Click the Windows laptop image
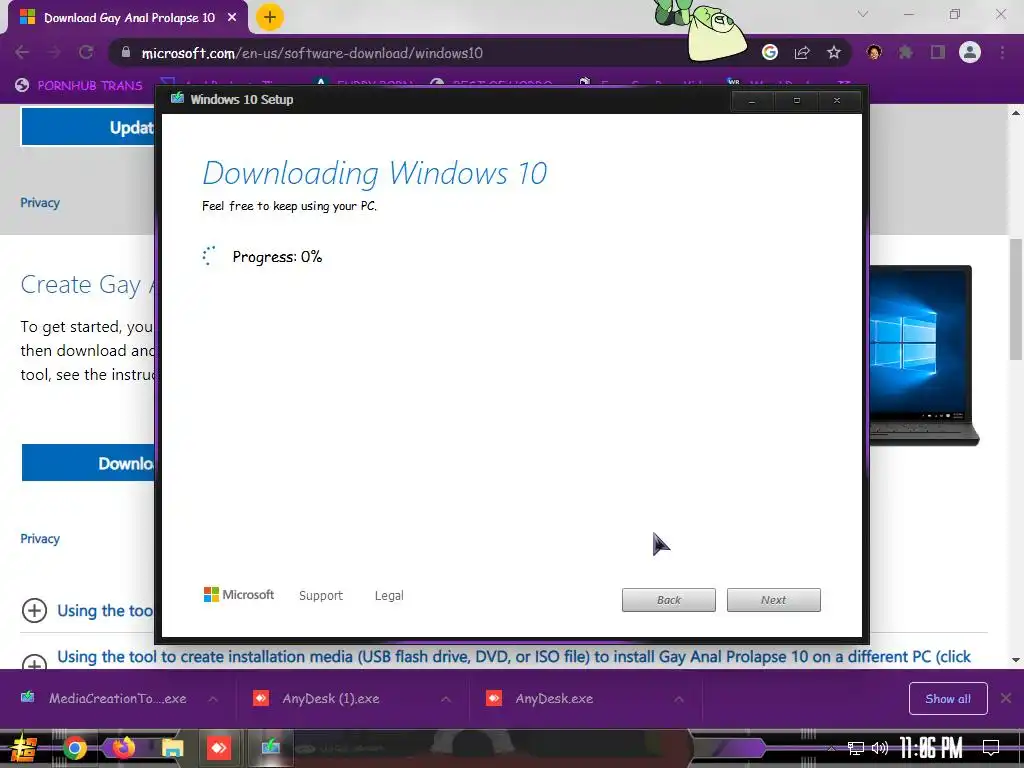1024x768 pixels. [923, 356]
